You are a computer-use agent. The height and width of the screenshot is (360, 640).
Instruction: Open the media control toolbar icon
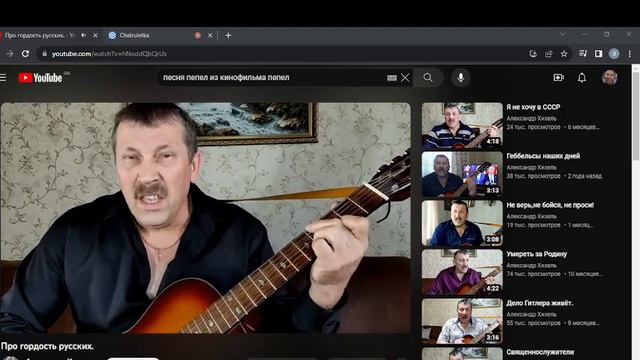(583, 53)
